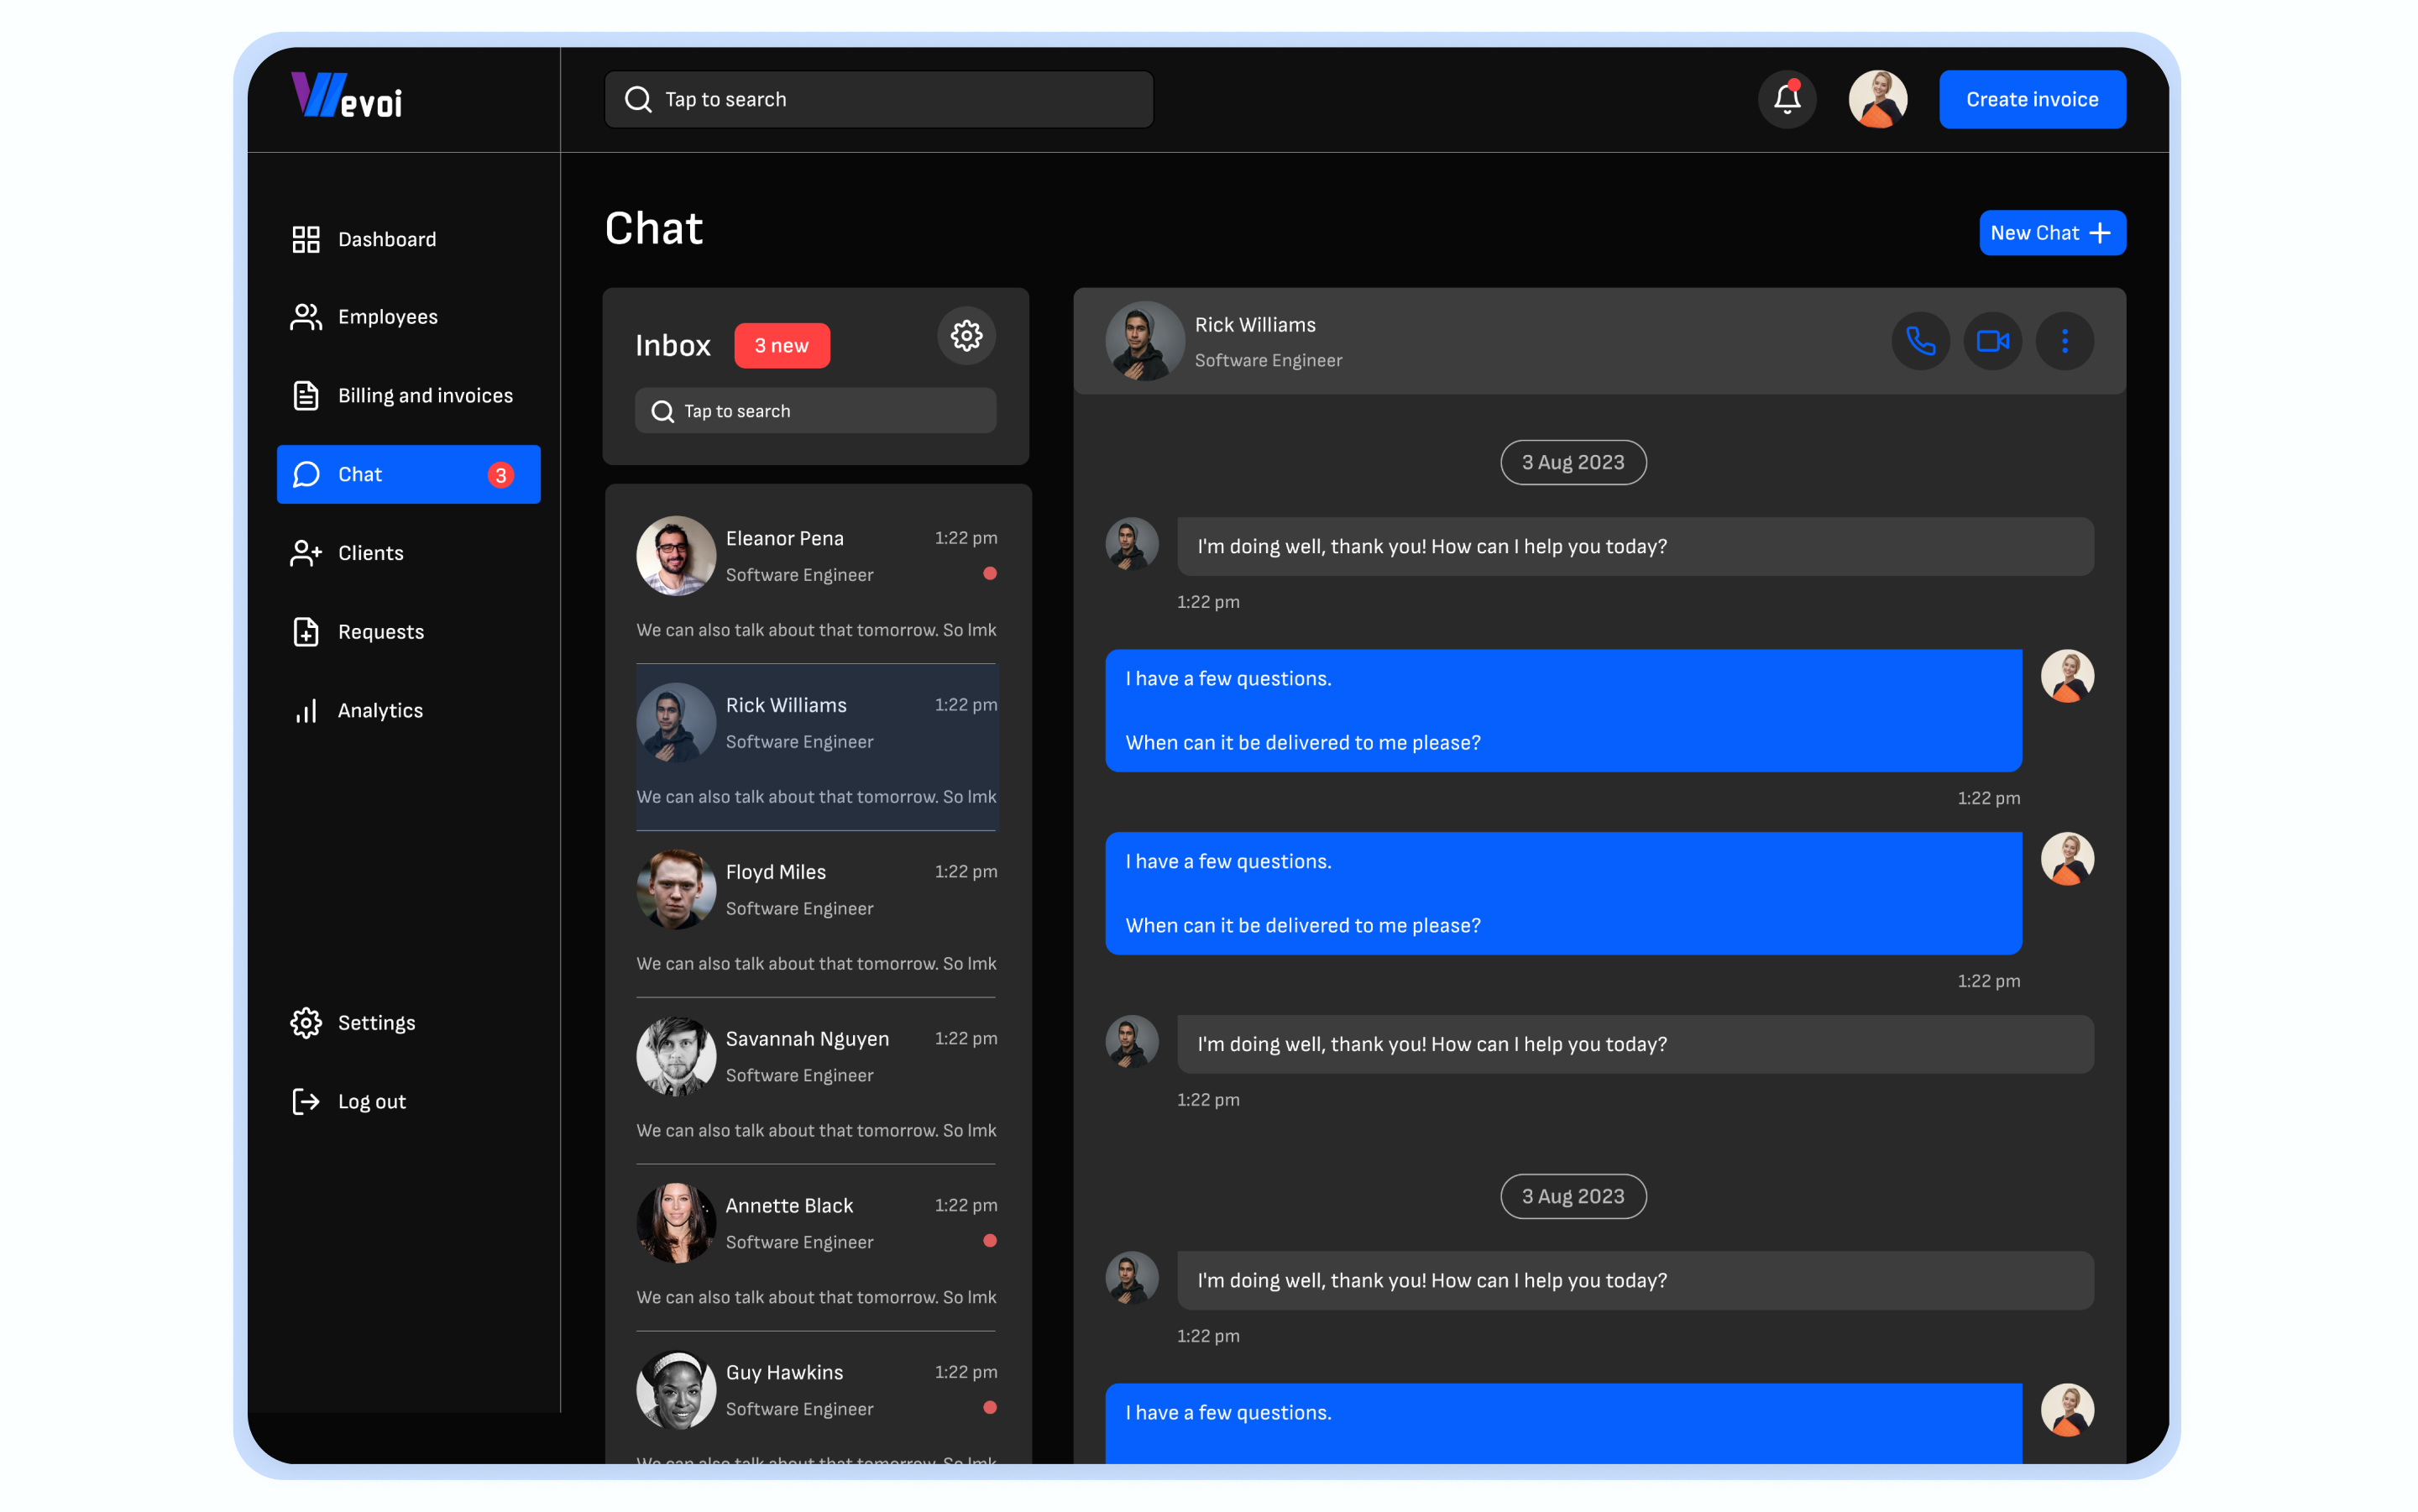Click Rick Williams avatar in chat header

1144,341
